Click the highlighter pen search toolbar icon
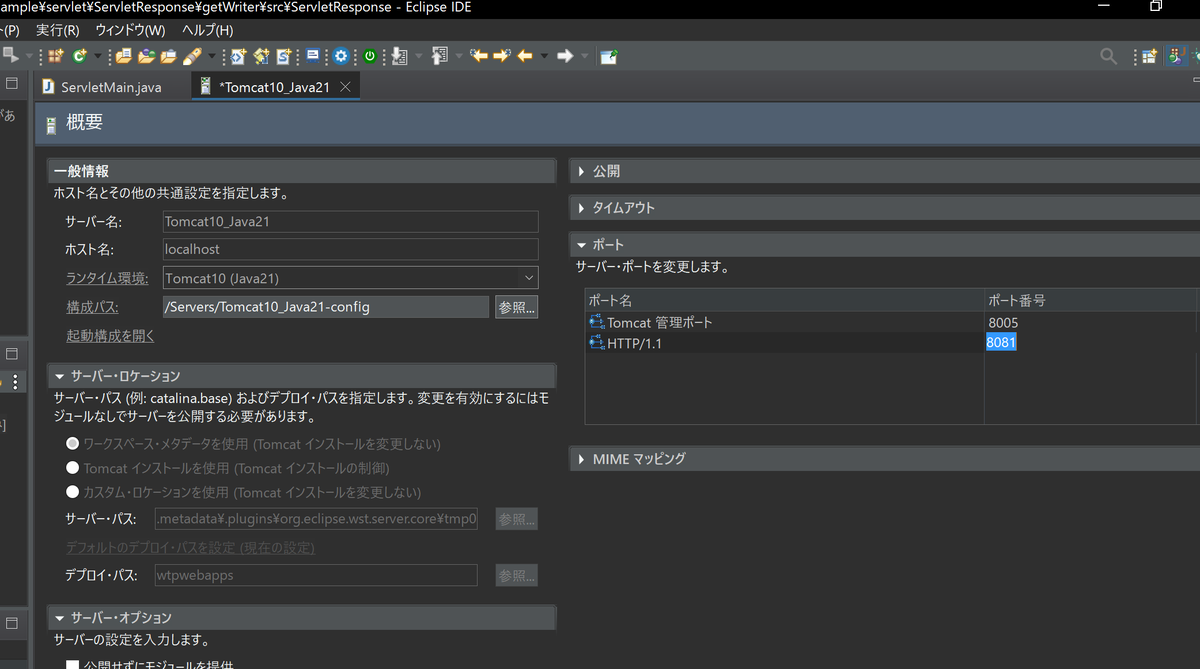The width and height of the screenshot is (1200, 669). click(192, 56)
